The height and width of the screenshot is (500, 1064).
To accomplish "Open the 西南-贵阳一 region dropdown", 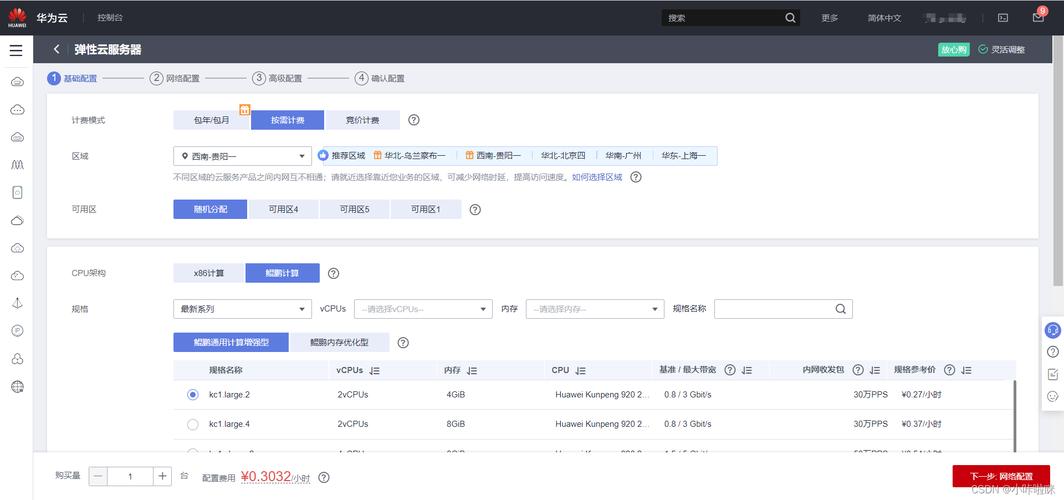I will point(243,156).
